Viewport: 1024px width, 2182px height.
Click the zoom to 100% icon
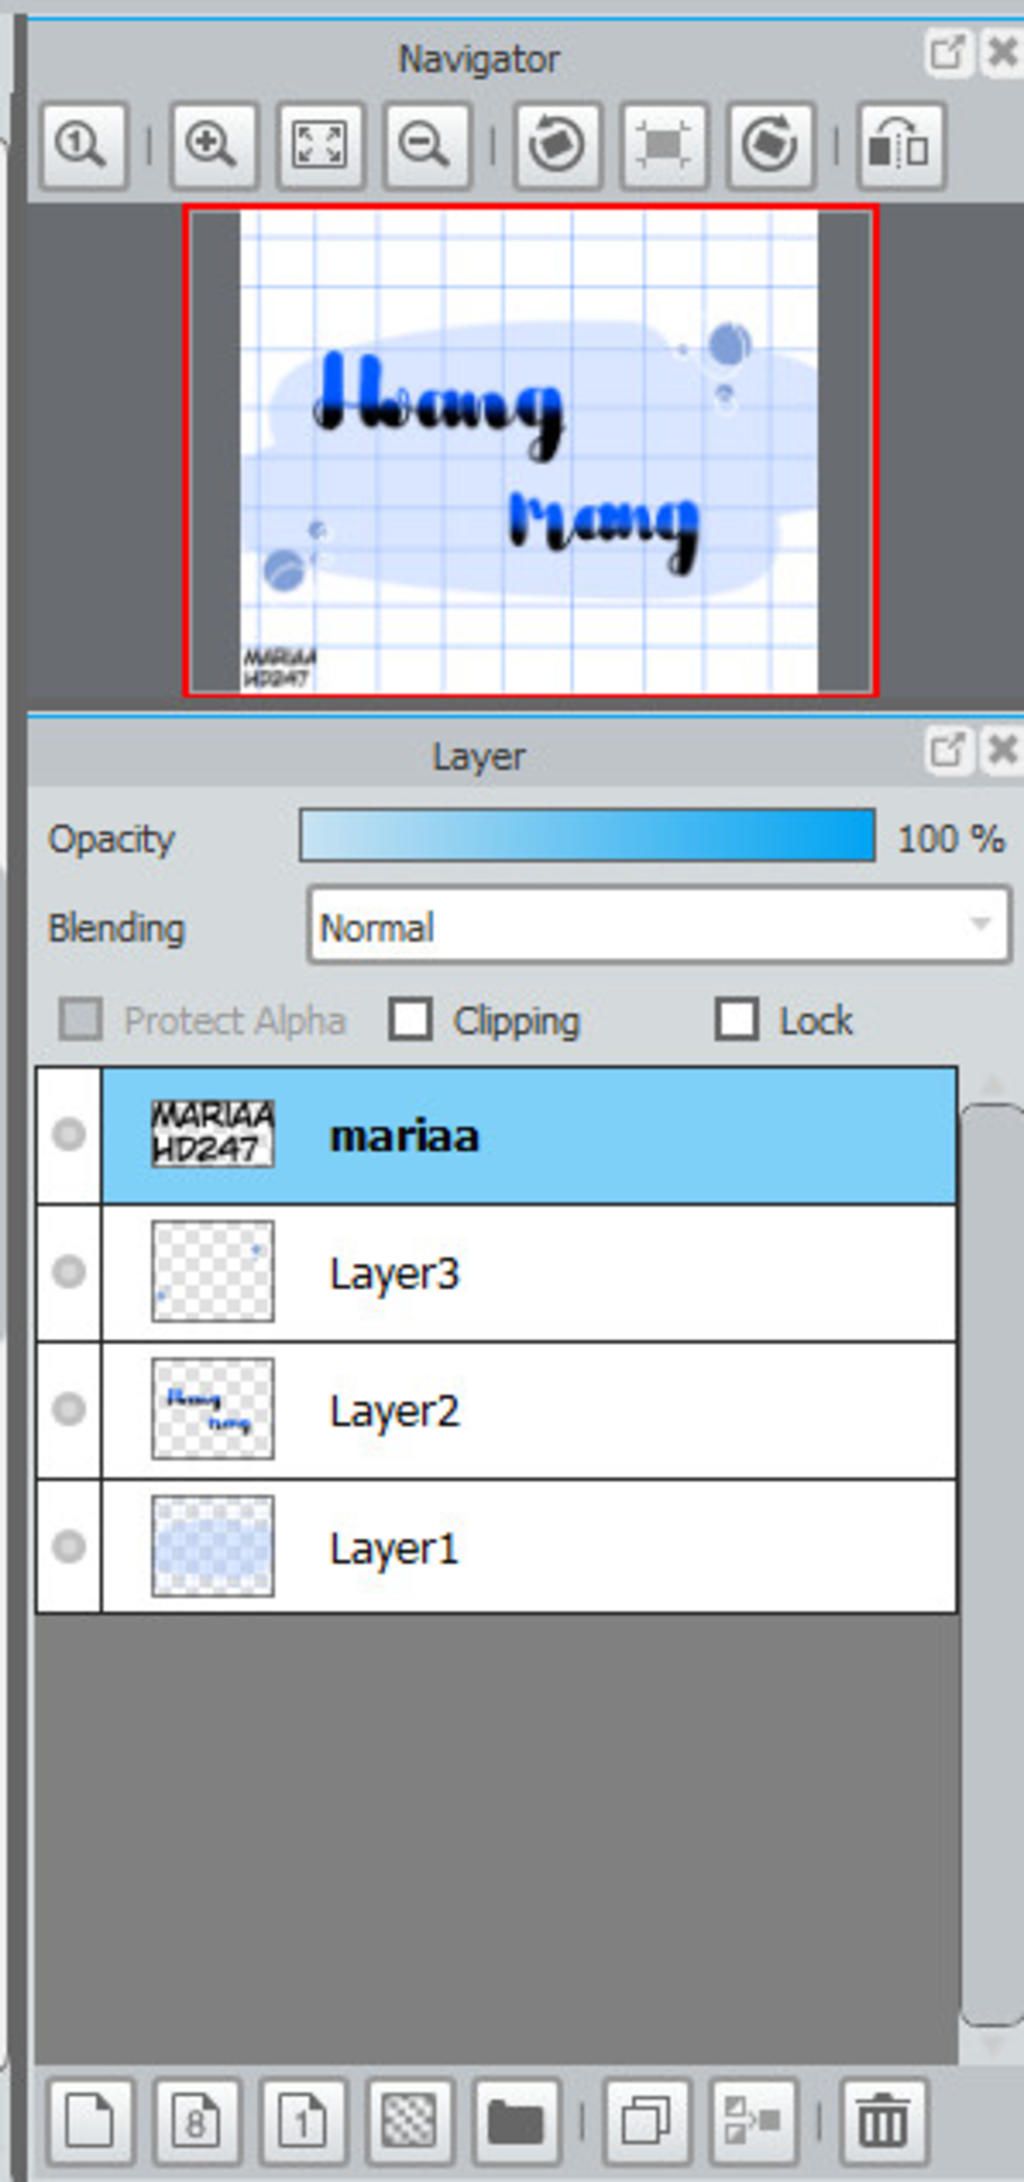[84, 146]
